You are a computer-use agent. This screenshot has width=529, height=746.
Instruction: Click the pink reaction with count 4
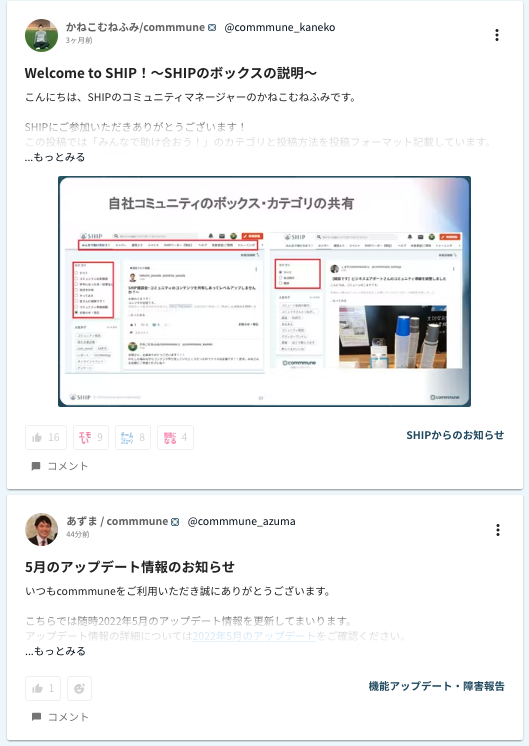pyautogui.click(x=175, y=437)
